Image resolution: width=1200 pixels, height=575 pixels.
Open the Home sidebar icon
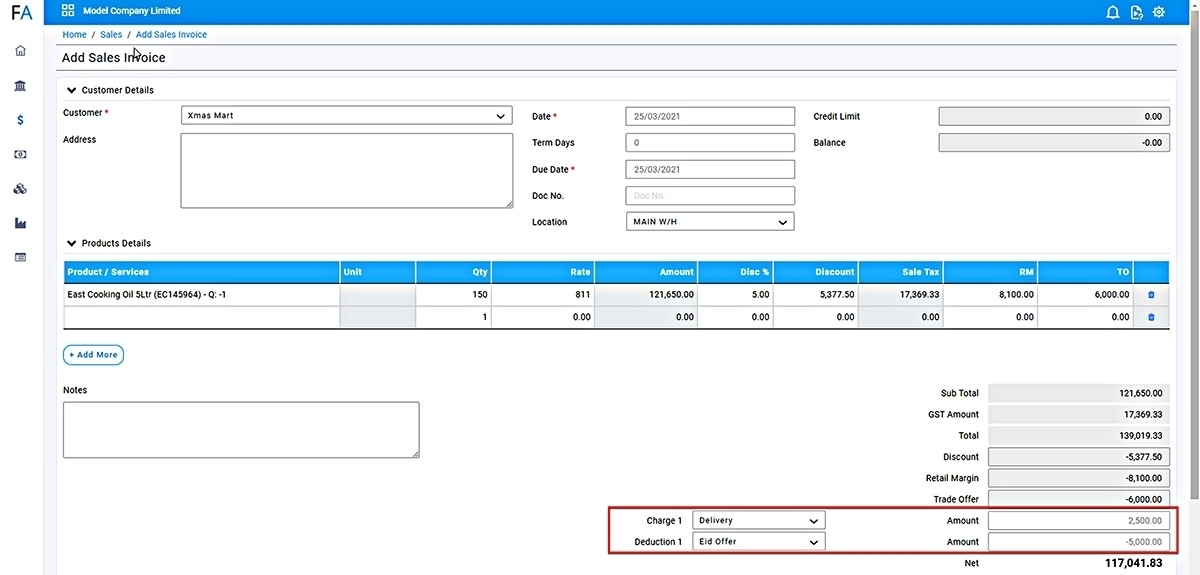click(21, 51)
